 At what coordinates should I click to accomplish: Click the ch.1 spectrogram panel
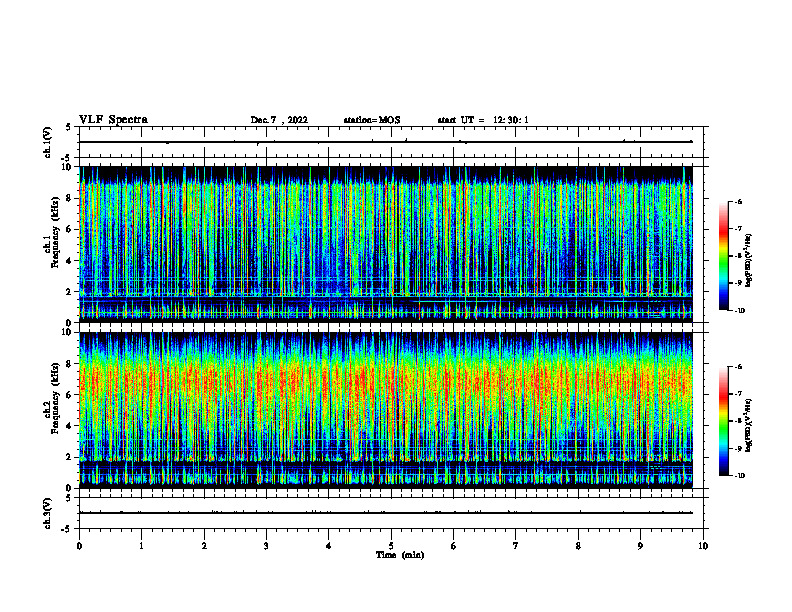coord(385,244)
